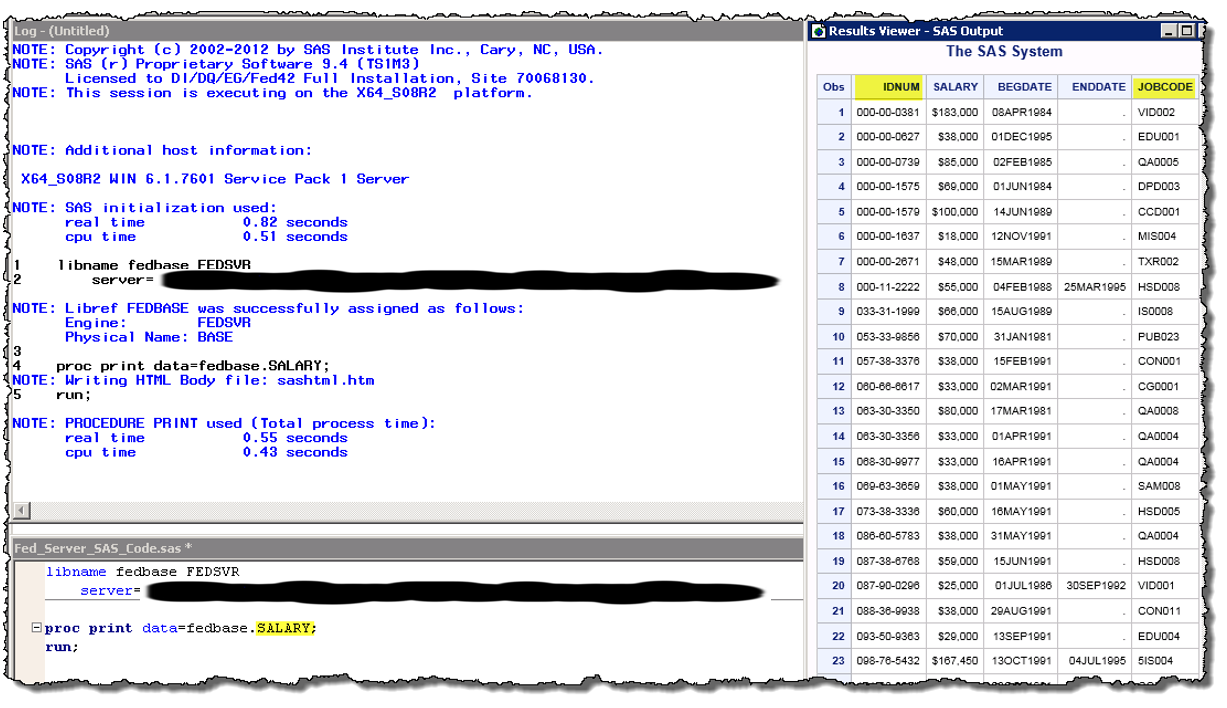The width and height of the screenshot is (1227, 708).
Task: Minimize the Results Viewer window
Action: 1169,31
